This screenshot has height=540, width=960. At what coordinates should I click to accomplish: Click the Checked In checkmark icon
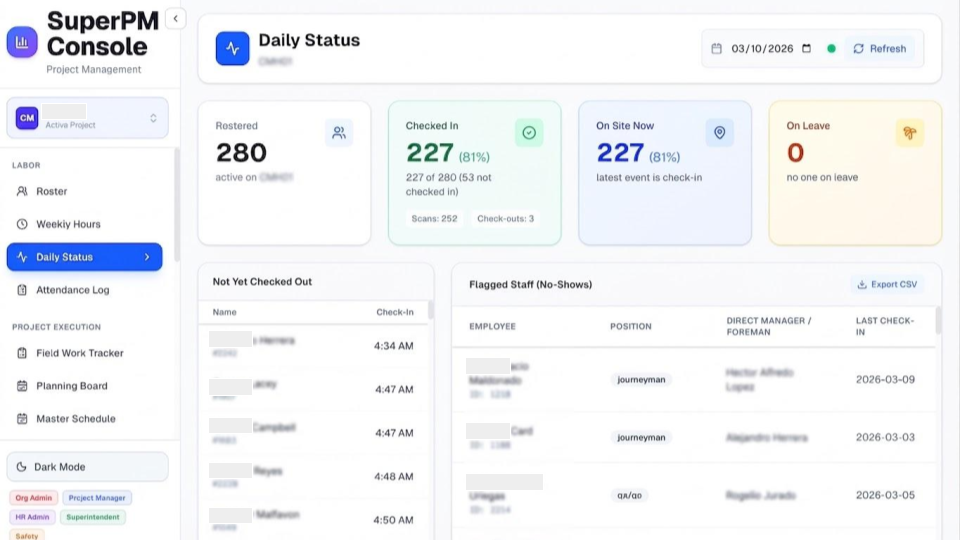529,133
